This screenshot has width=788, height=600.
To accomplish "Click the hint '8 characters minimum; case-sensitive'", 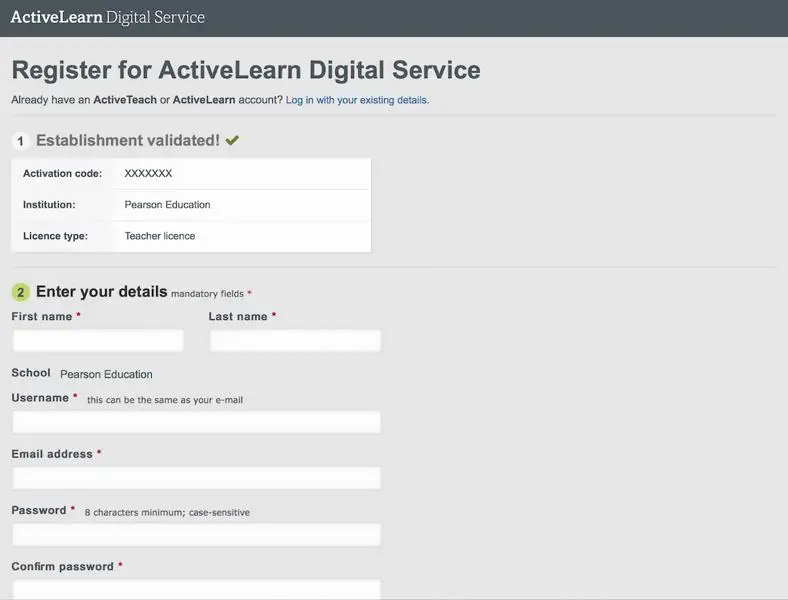I will click(167, 513).
